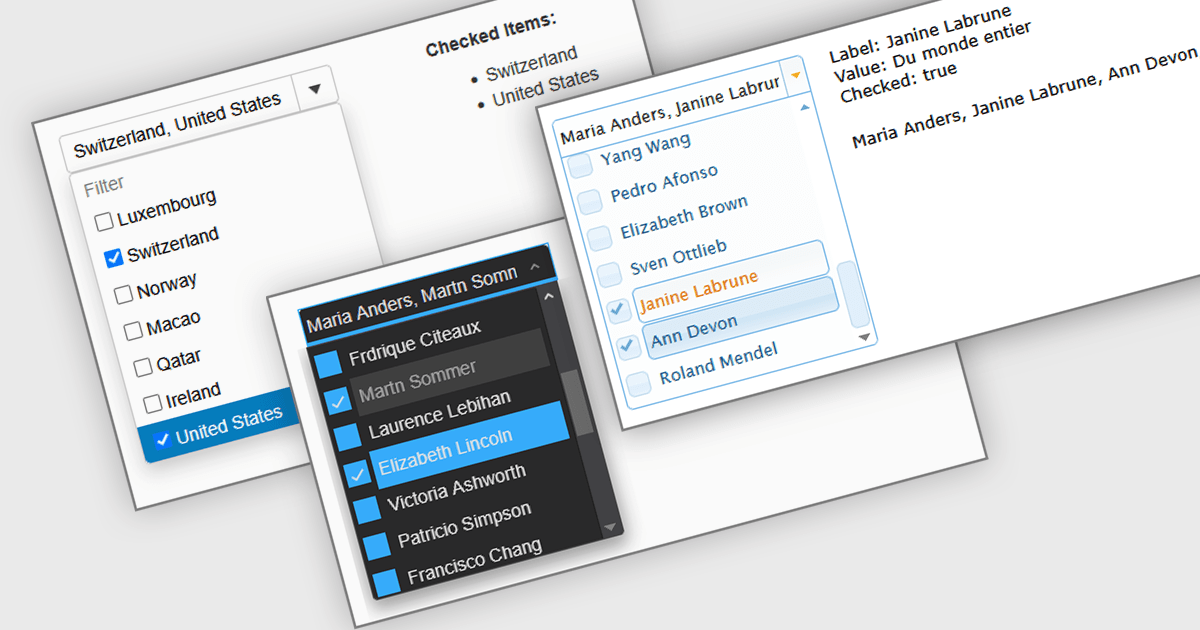Expand the orange arrow dropdown button
Image resolution: width=1200 pixels, height=630 pixels.
click(x=795, y=75)
